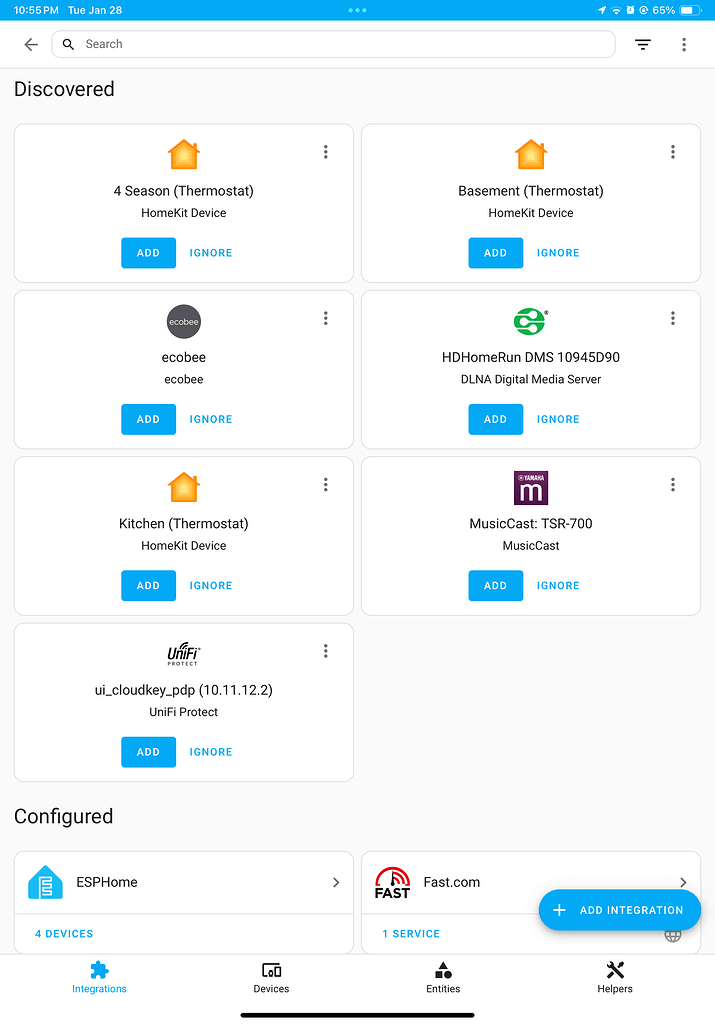Tap the UniFi Protect logo
This screenshot has width=715, height=1024.
pyautogui.click(x=184, y=655)
